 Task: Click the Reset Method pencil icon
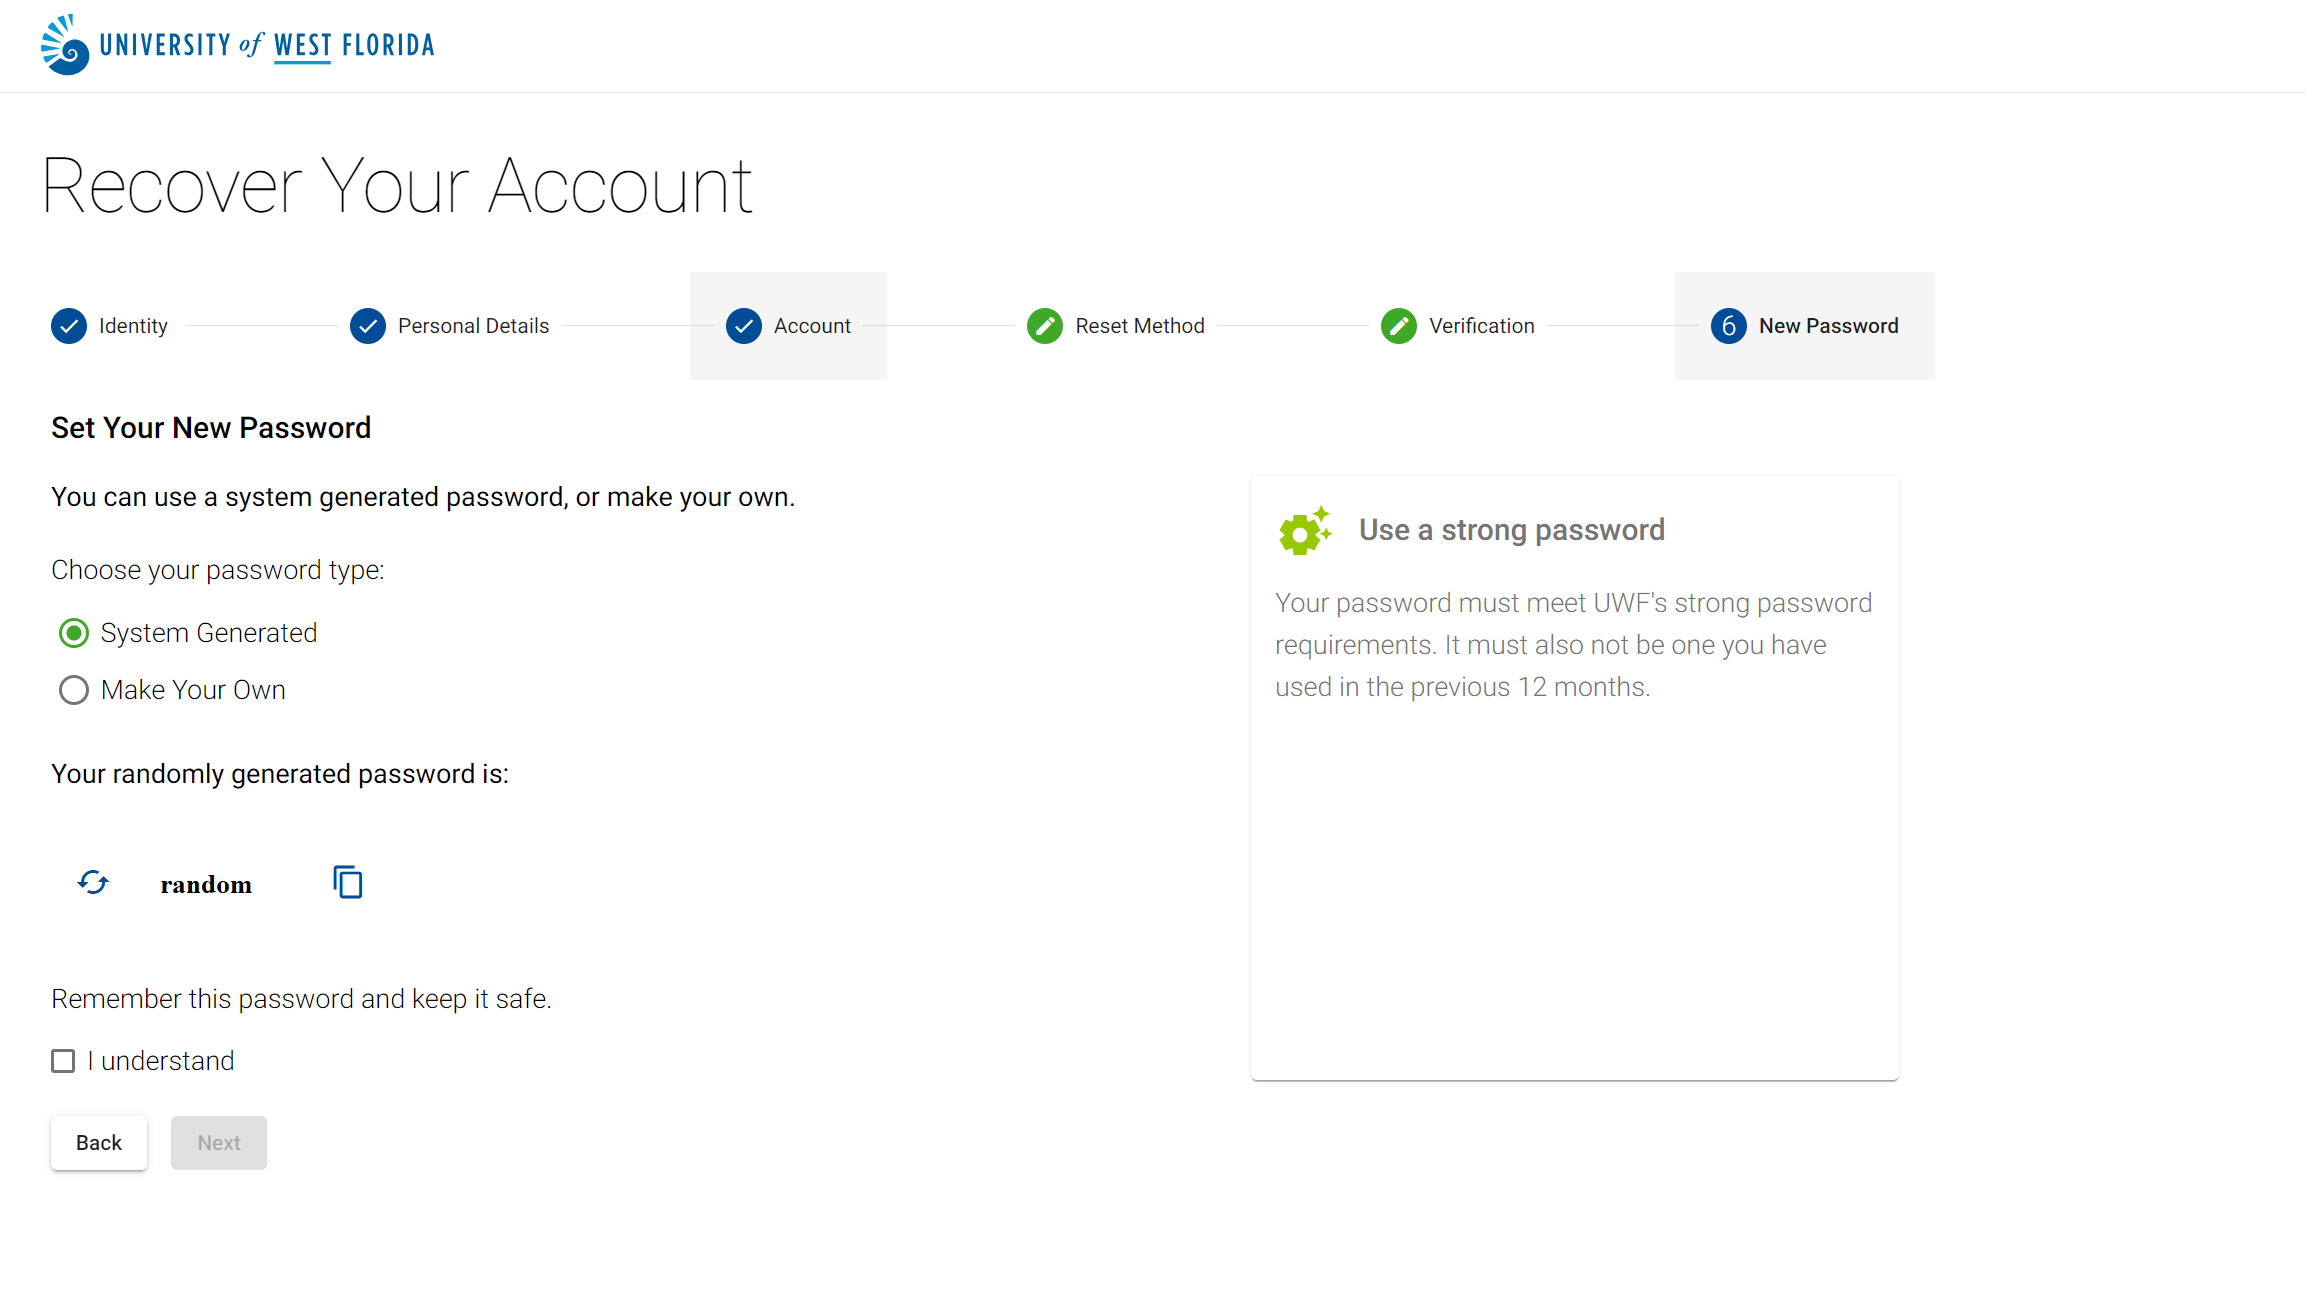tap(1045, 326)
